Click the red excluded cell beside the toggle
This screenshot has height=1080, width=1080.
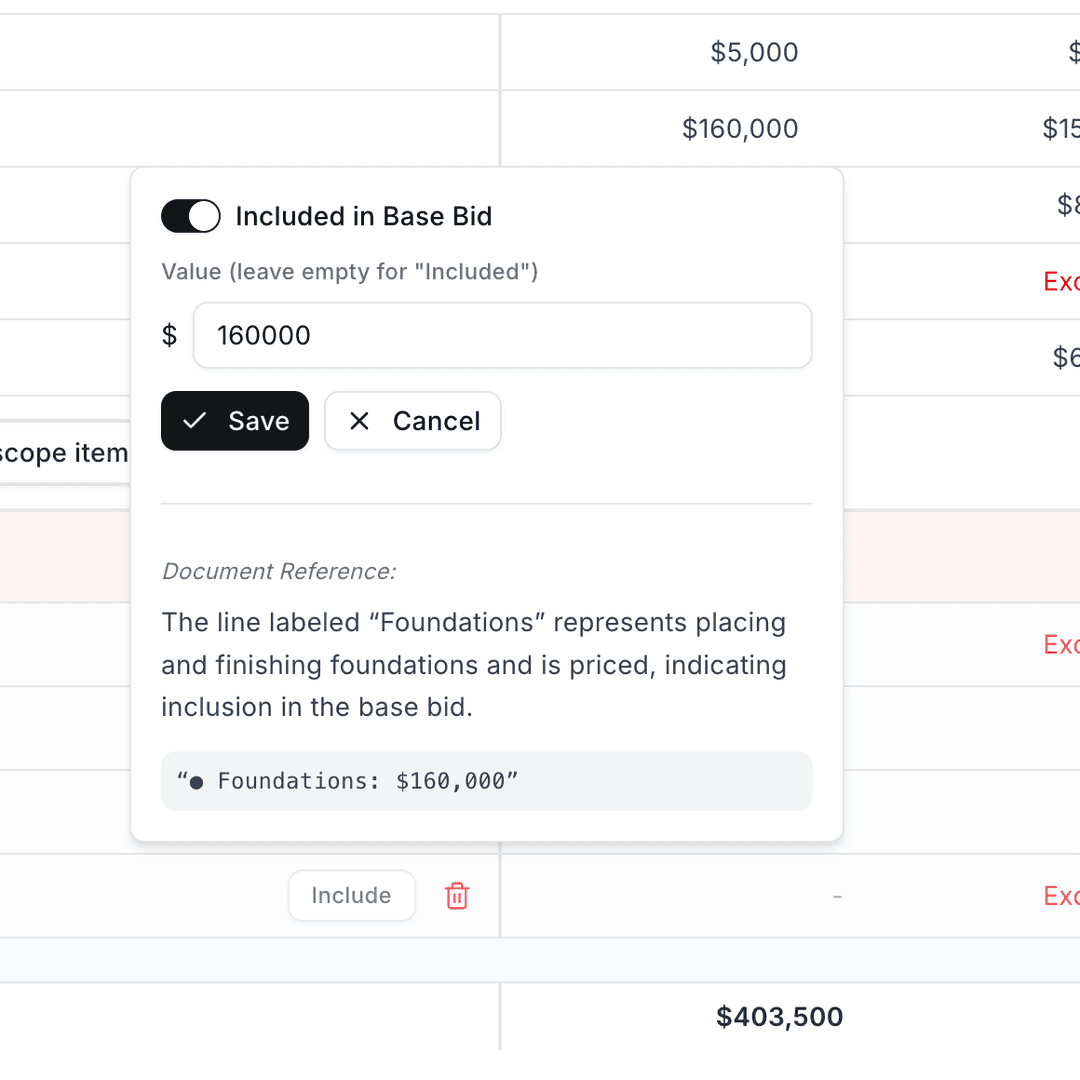click(1061, 281)
